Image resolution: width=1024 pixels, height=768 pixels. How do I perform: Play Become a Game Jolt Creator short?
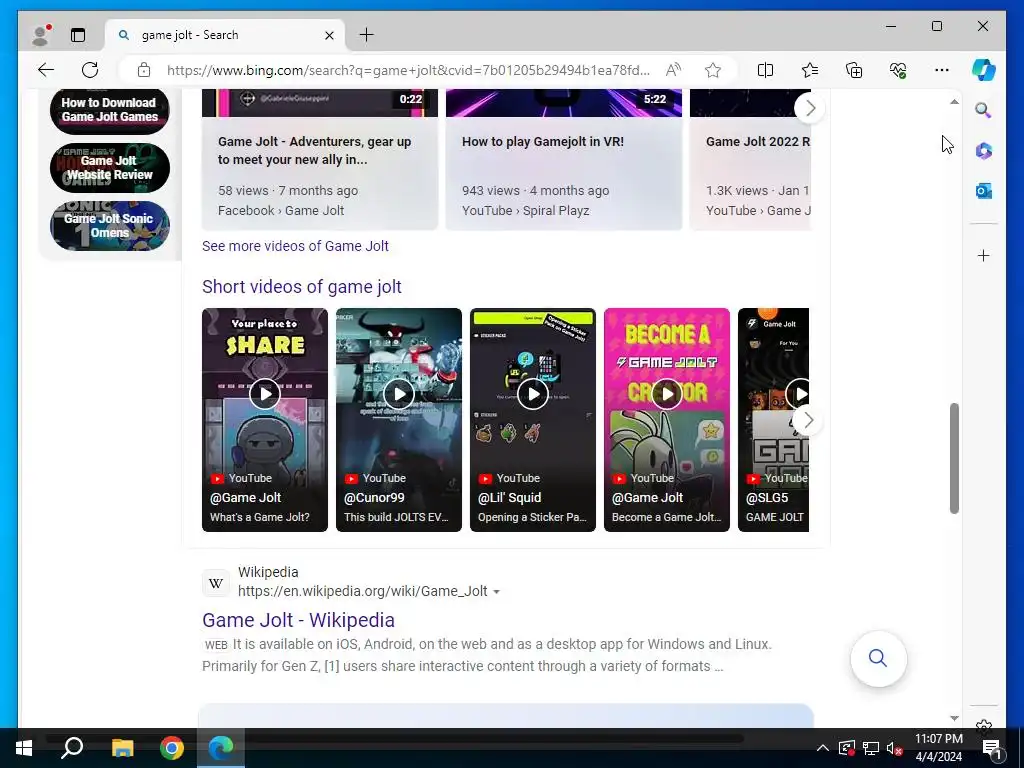[667, 420]
